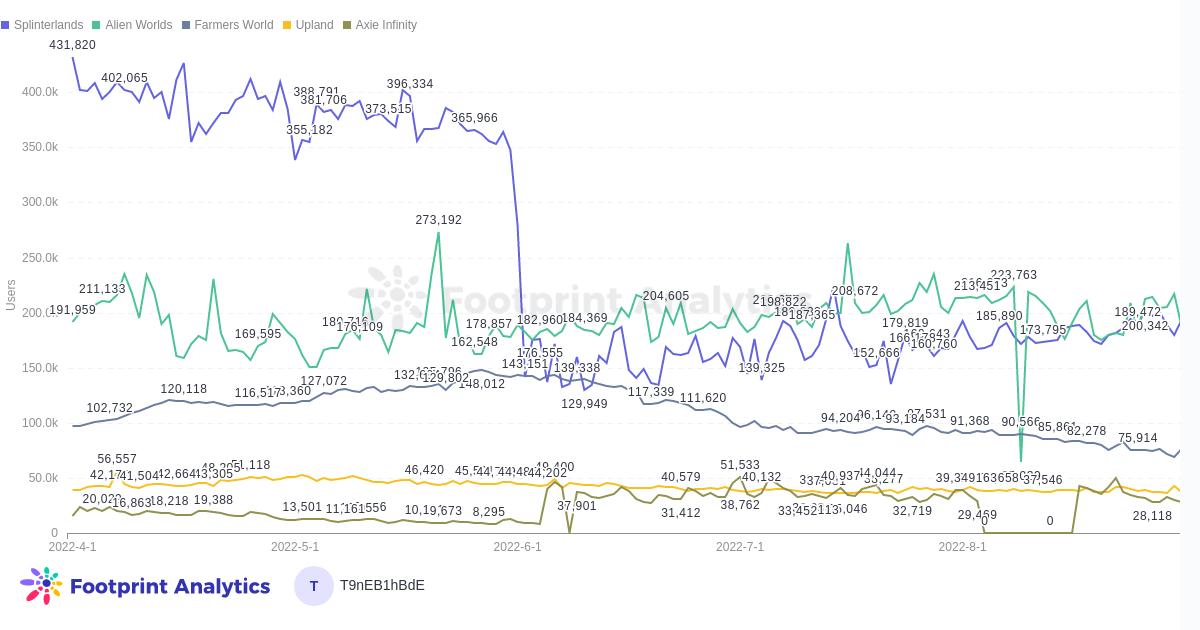Click the round T user avatar
This screenshot has height=630, width=1200.
313,586
